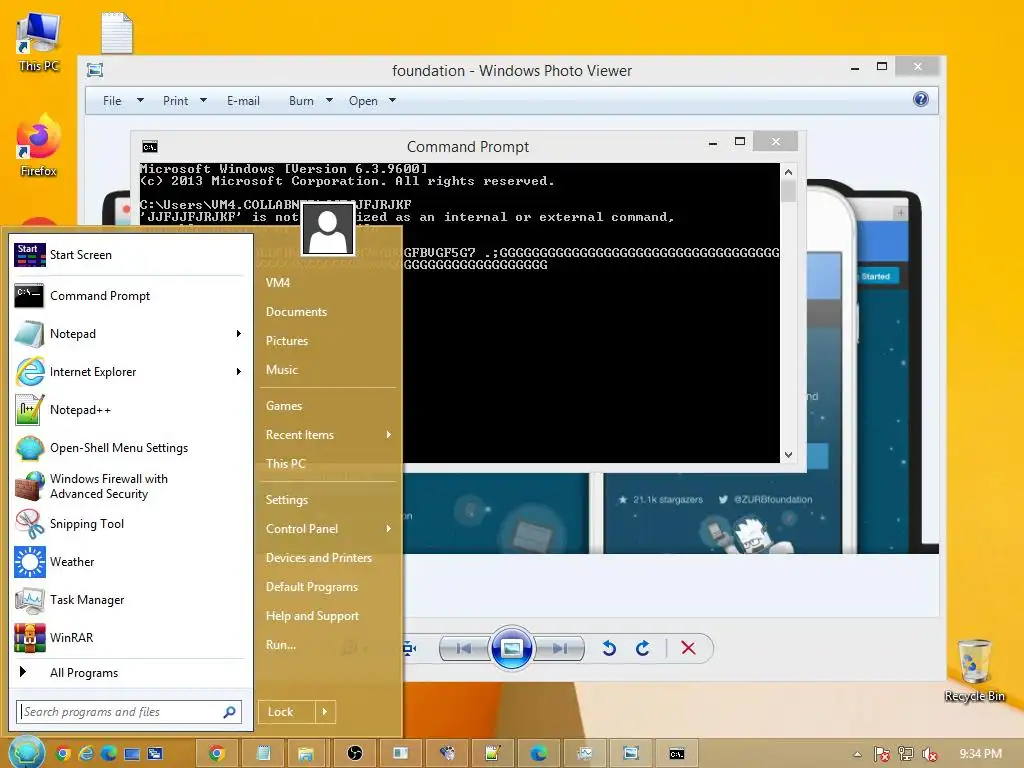Open the Open dropdown in Photo Viewer
This screenshot has width=1024, height=768.
tap(372, 101)
